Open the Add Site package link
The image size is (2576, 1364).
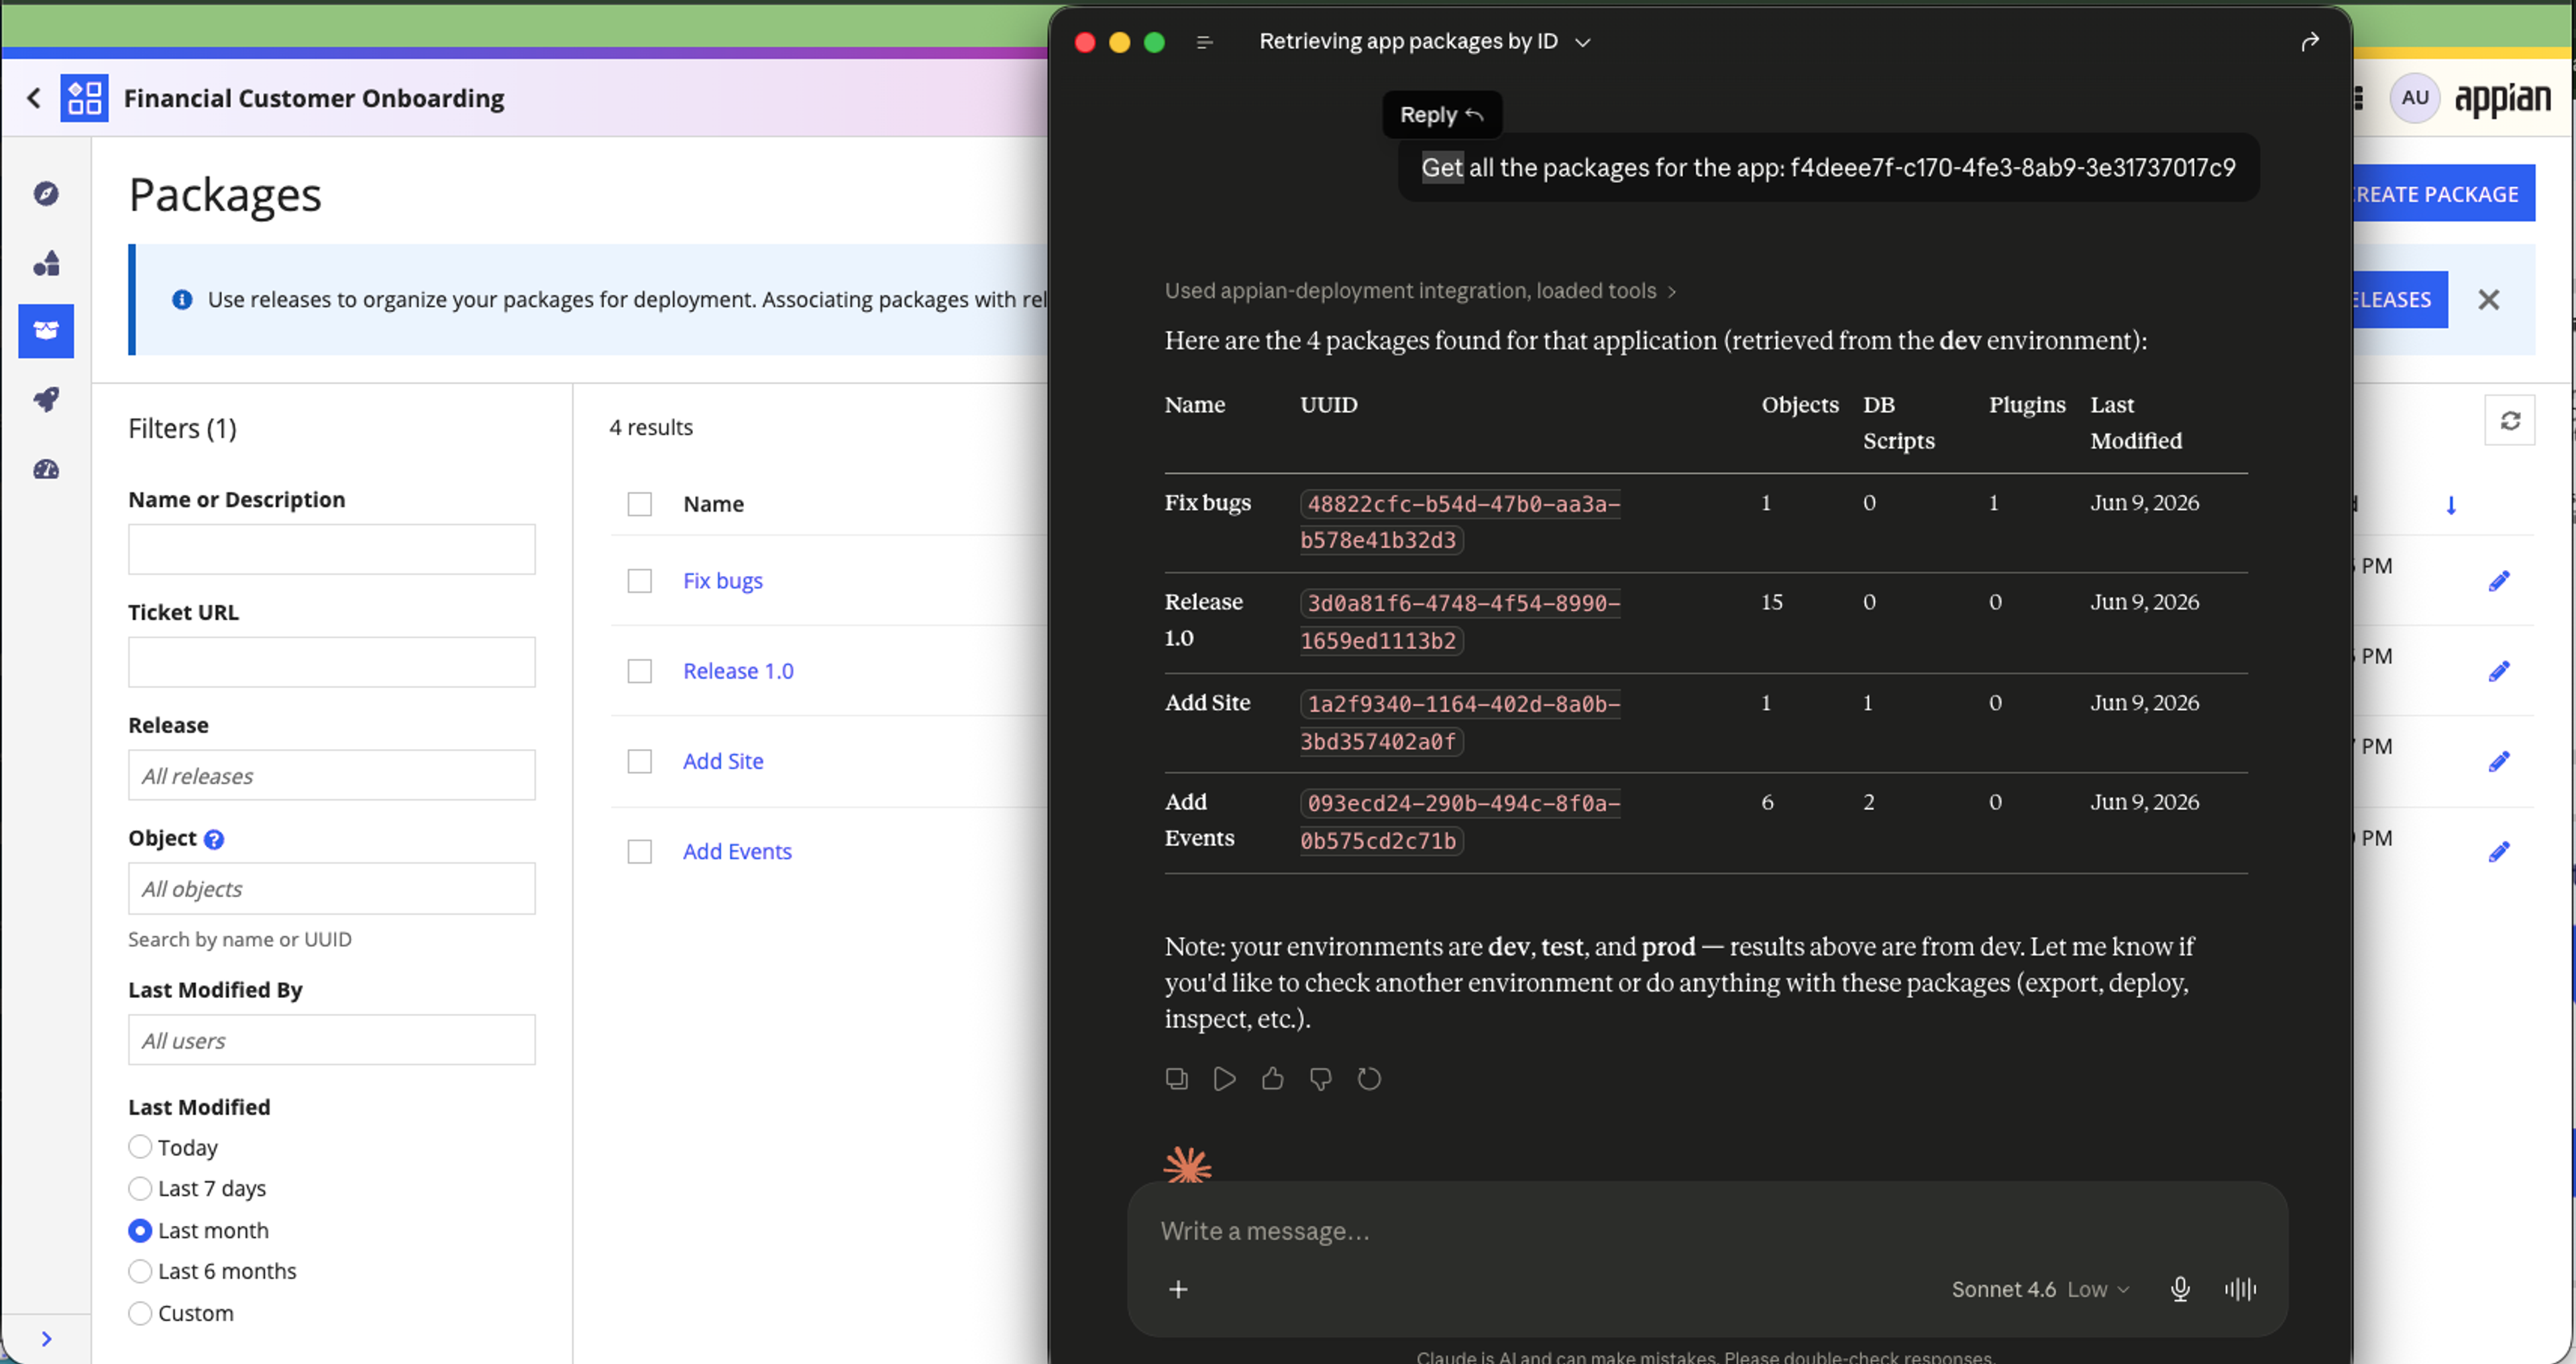[x=723, y=762]
